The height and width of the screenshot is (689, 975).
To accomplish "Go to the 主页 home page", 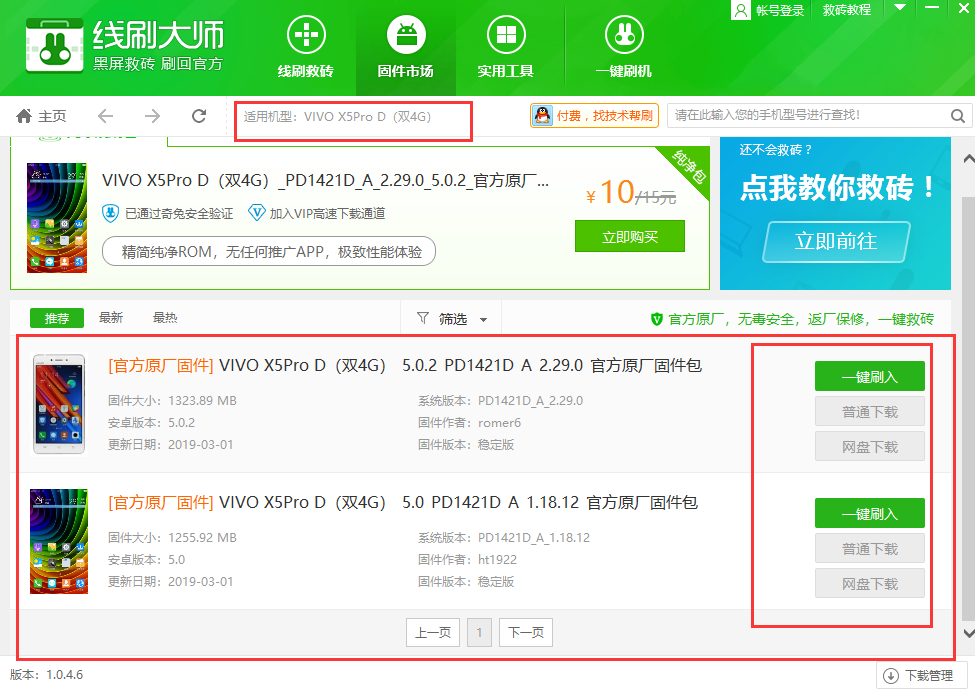I will click(41, 116).
